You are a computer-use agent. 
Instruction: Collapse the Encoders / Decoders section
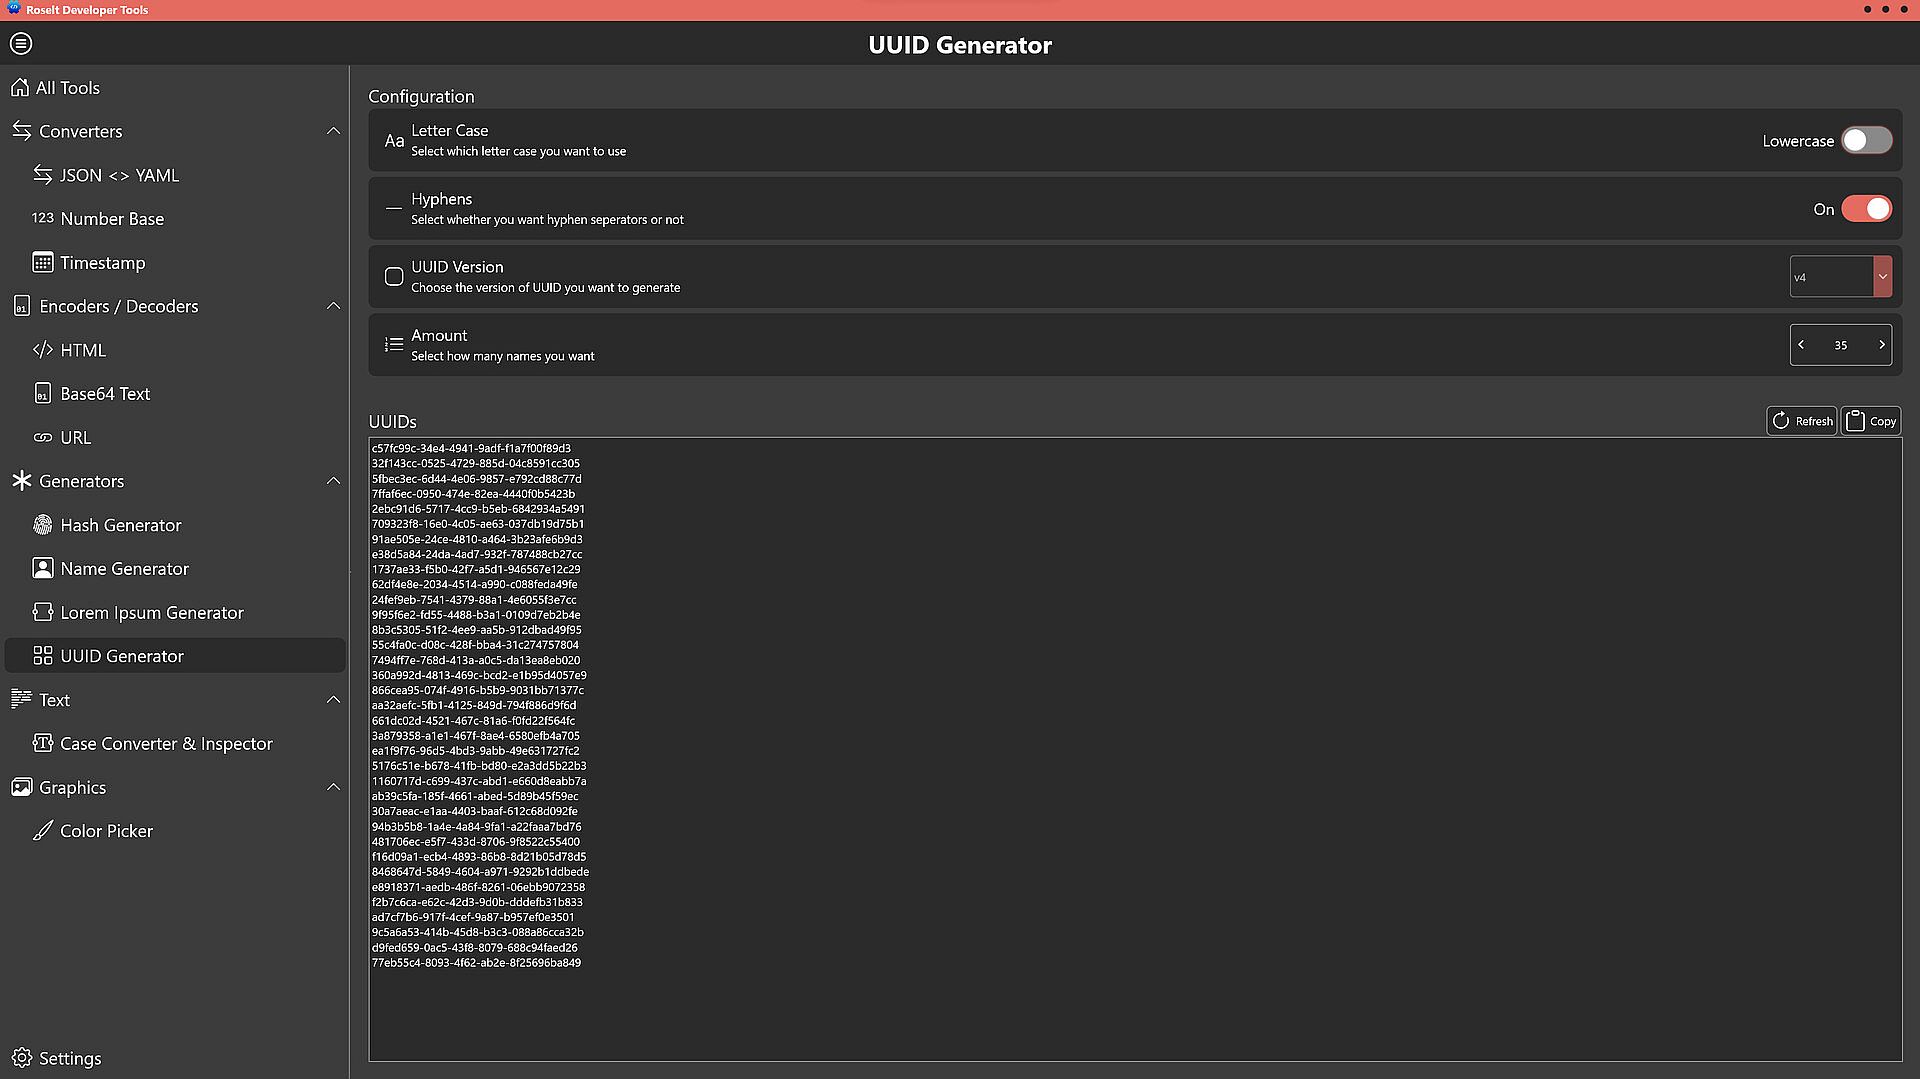(x=333, y=306)
